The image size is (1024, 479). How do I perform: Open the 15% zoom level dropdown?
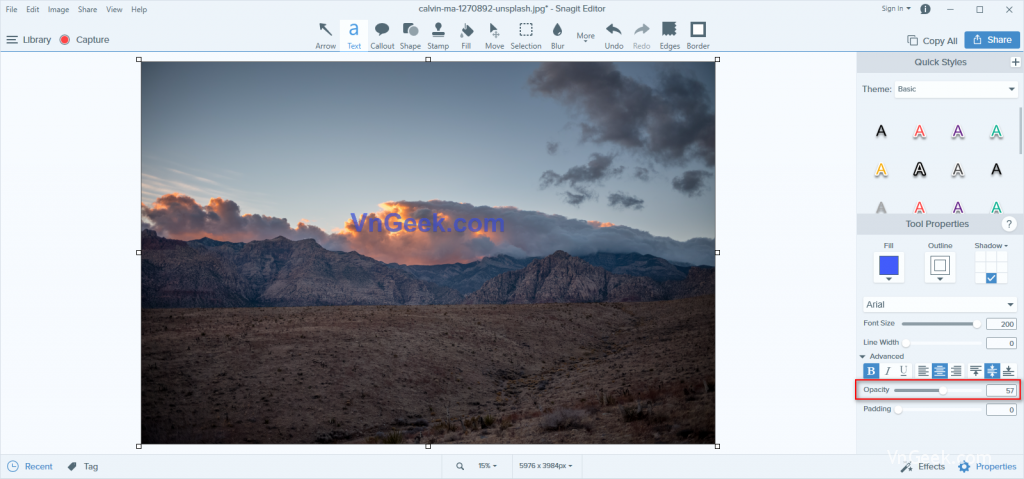pyautogui.click(x=487, y=466)
